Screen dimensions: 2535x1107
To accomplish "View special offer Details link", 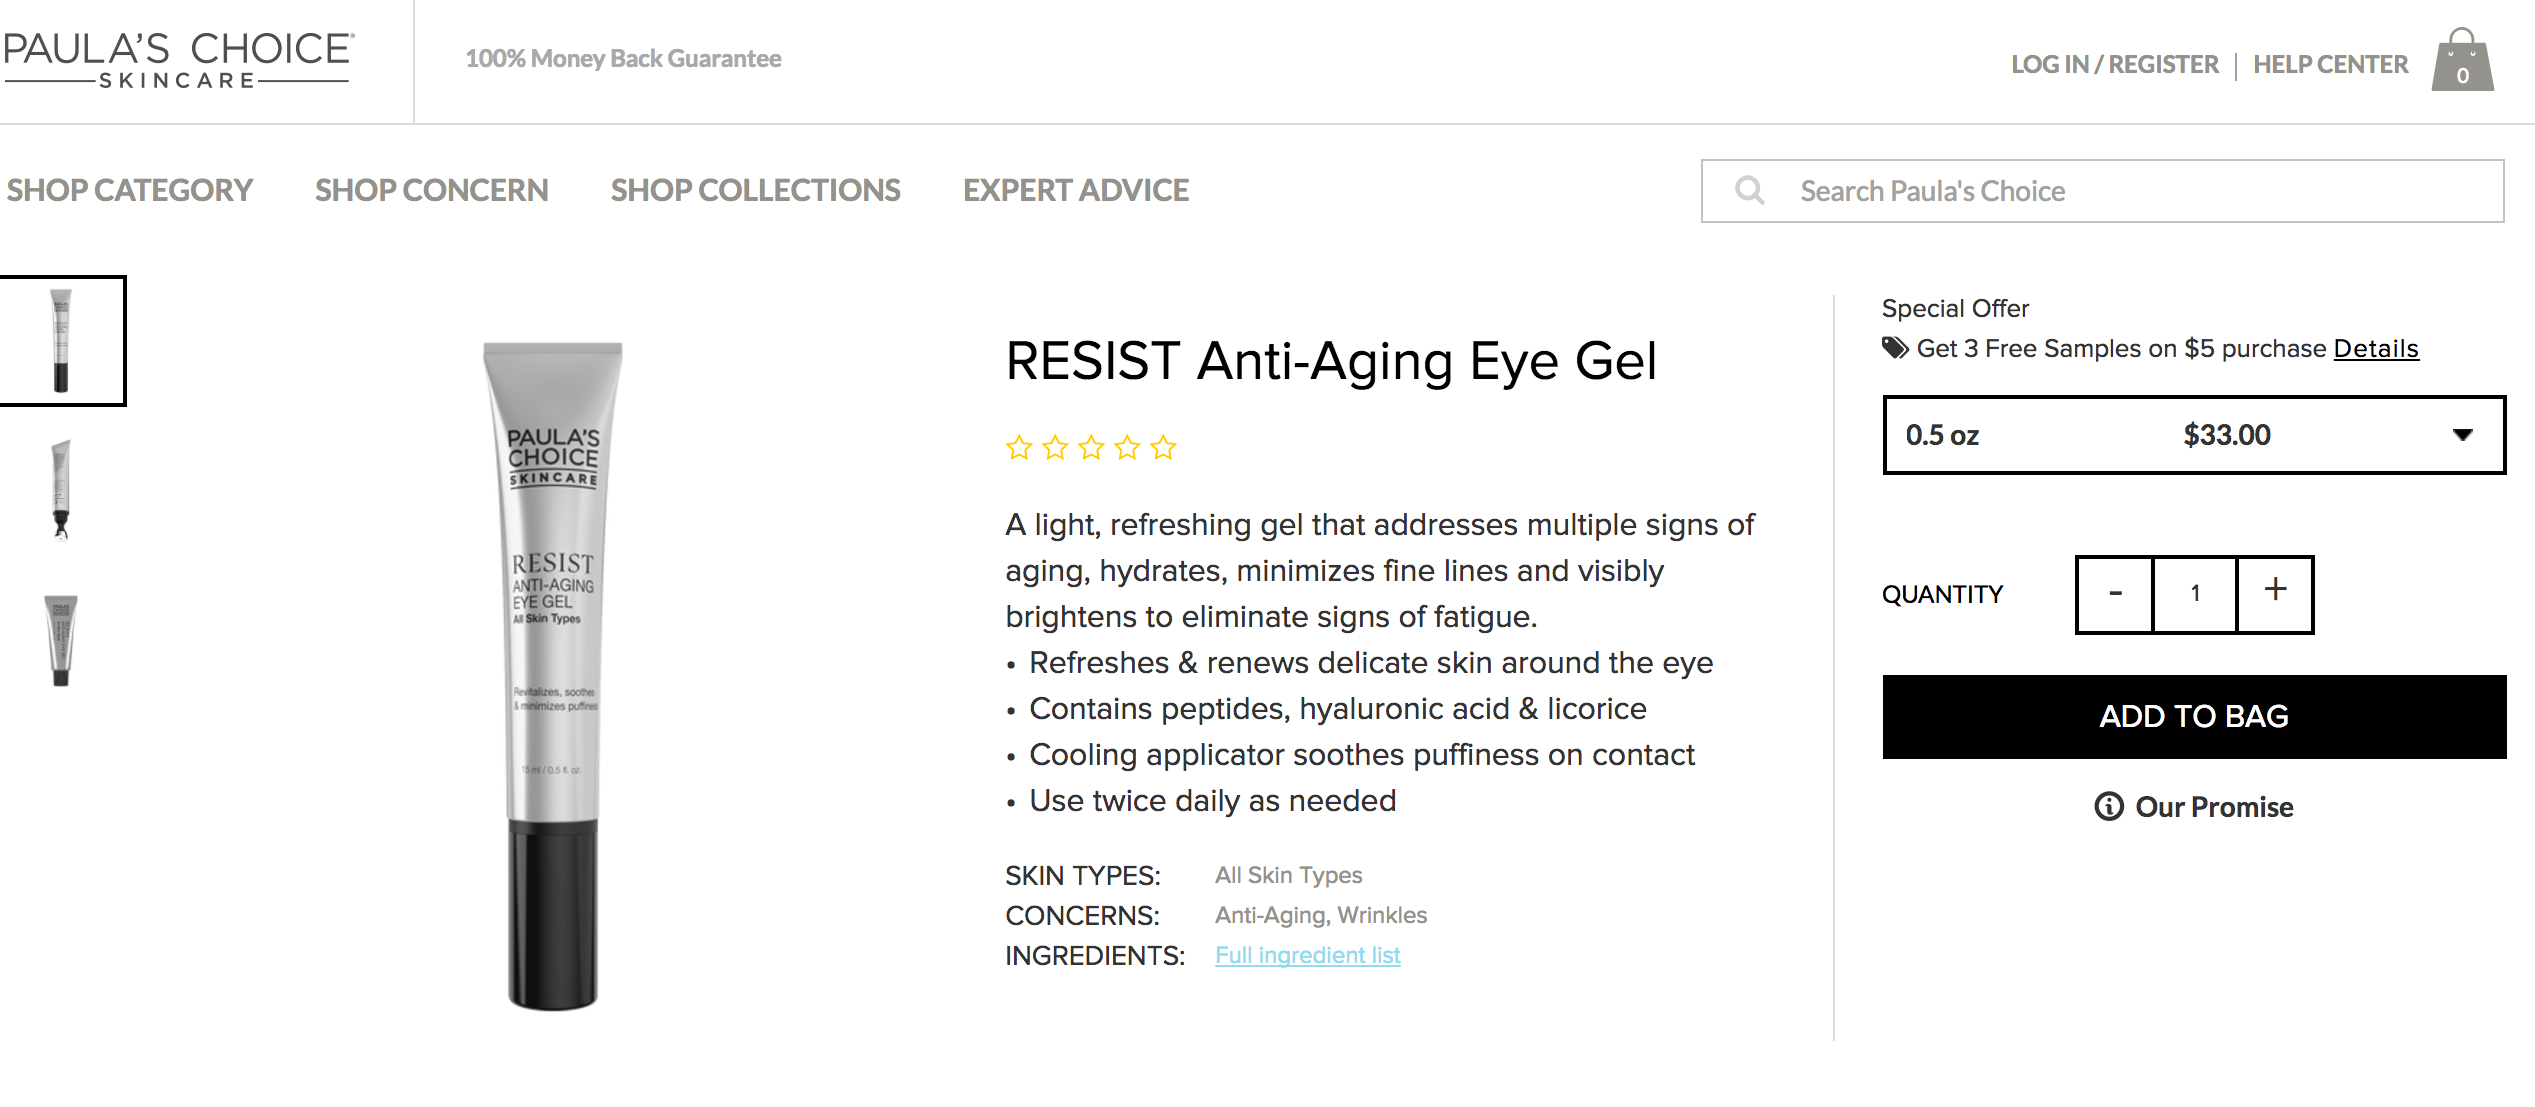I will (2375, 349).
